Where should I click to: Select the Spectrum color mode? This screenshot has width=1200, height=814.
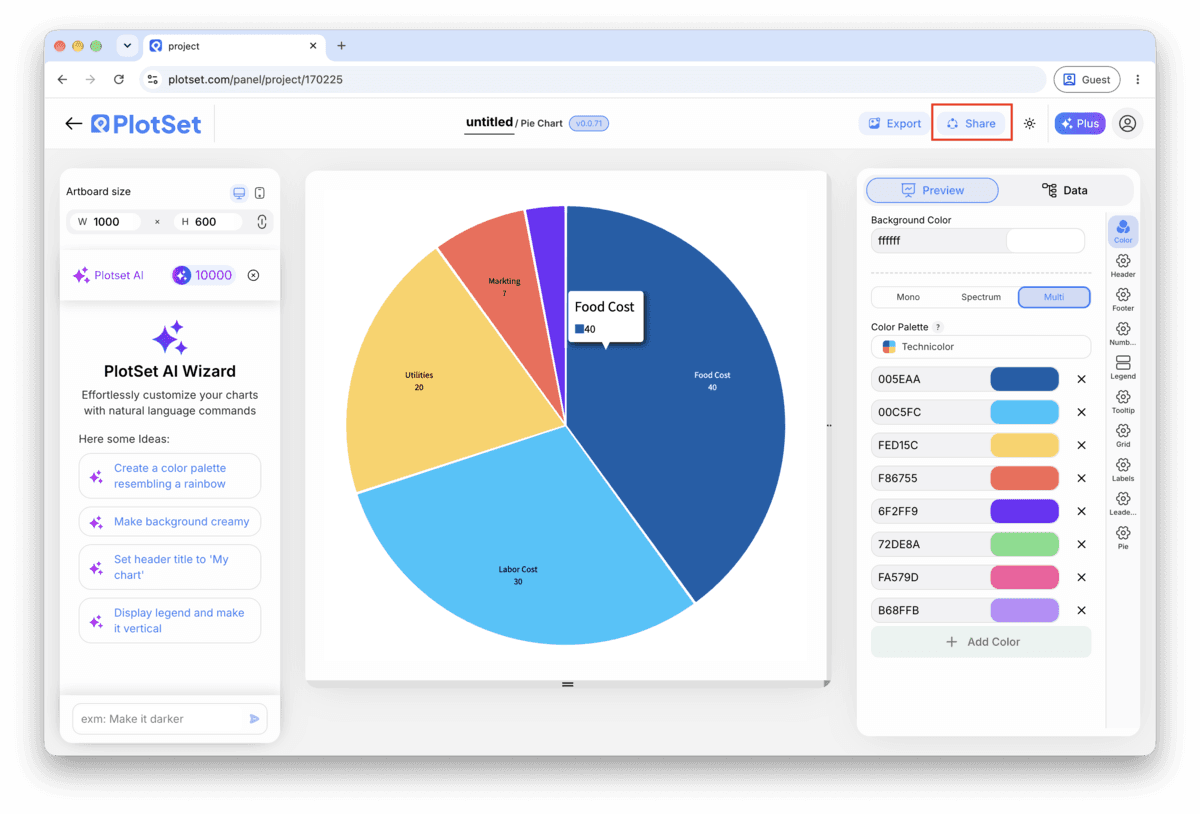pos(981,297)
